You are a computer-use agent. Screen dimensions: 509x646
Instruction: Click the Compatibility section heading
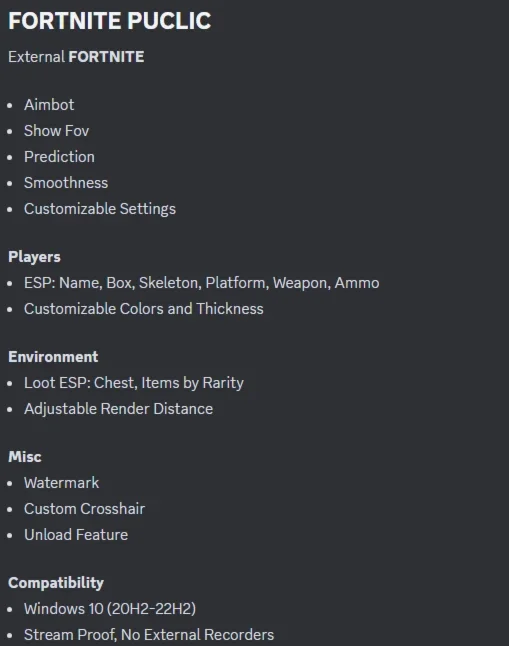click(x=56, y=583)
